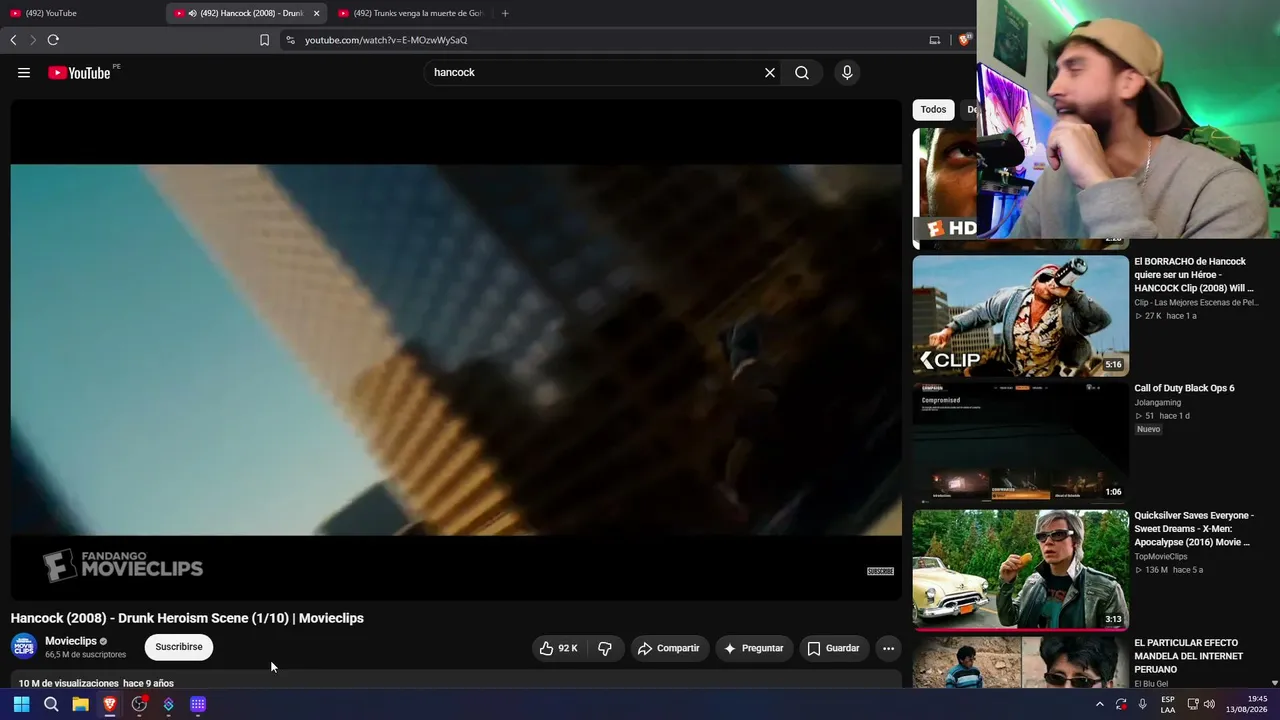
Task: Click the 'Call of Duty Black Ops 6' title
Action: 1184,388
